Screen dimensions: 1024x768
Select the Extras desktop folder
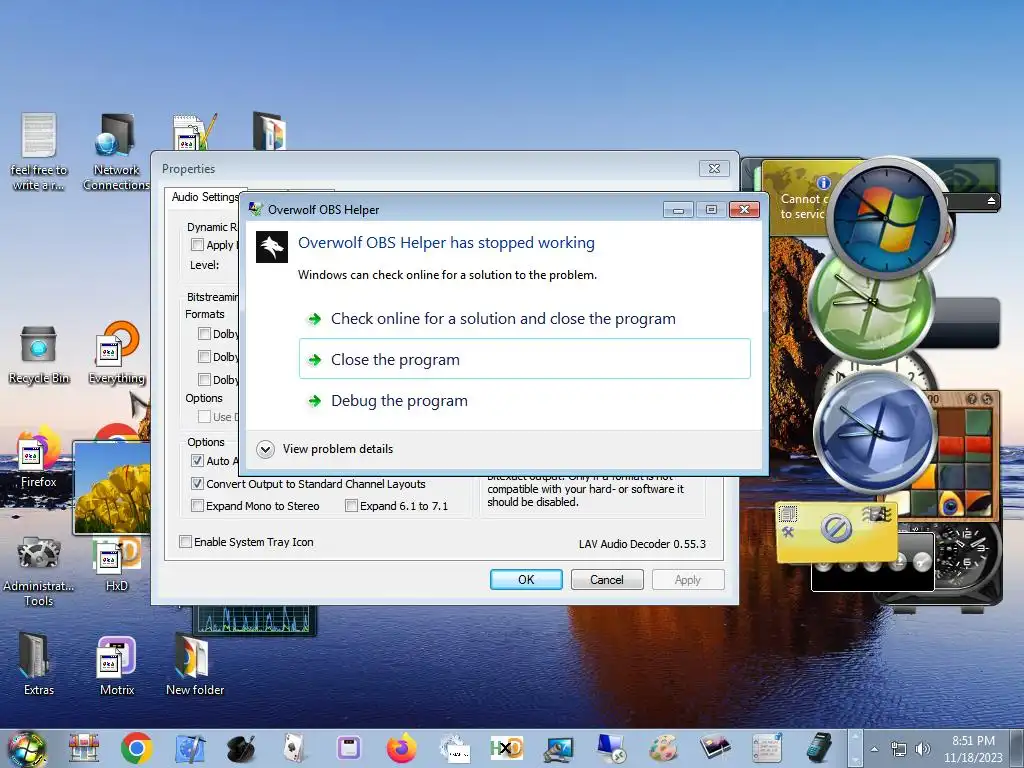tap(38, 664)
